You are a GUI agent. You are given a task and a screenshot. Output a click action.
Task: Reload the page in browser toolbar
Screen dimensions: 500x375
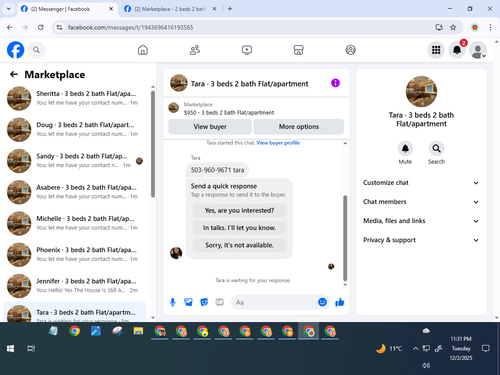(x=41, y=27)
